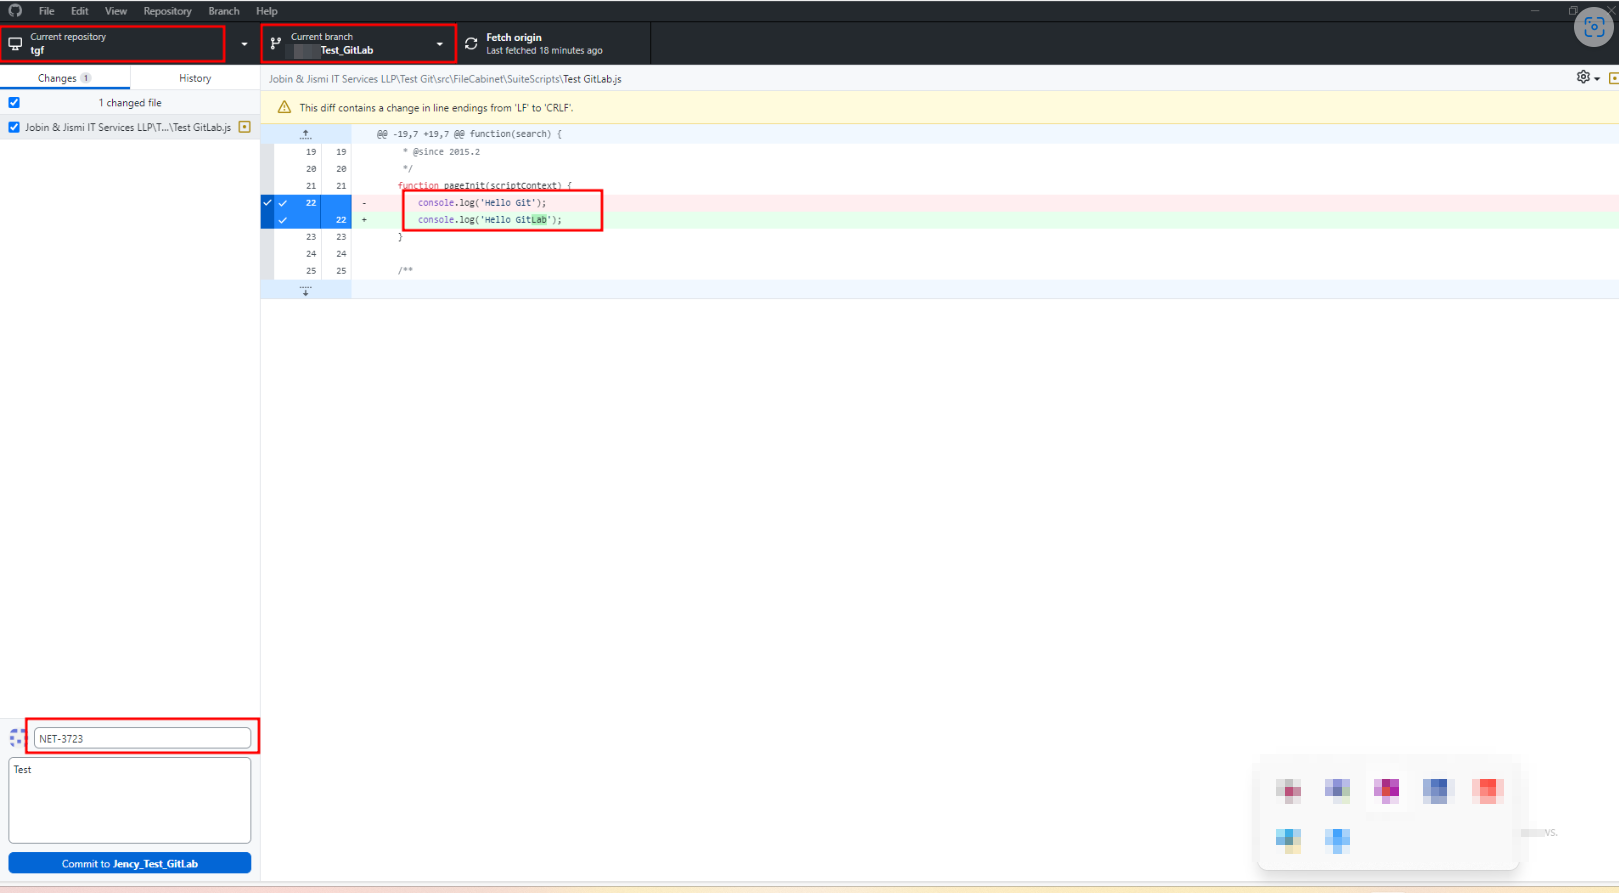Open the Repository menu

[x=167, y=11]
